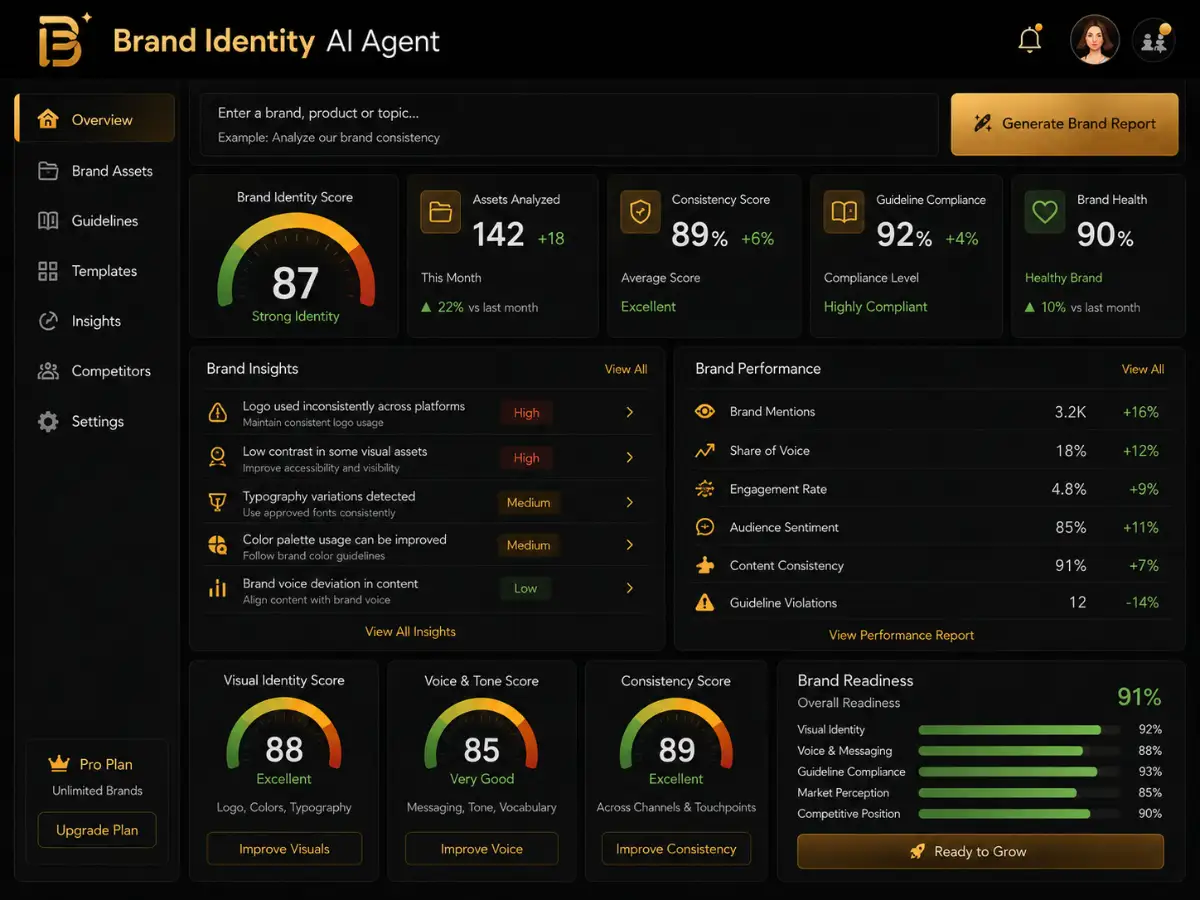Click the Improve Consistency button

pyautogui.click(x=676, y=849)
